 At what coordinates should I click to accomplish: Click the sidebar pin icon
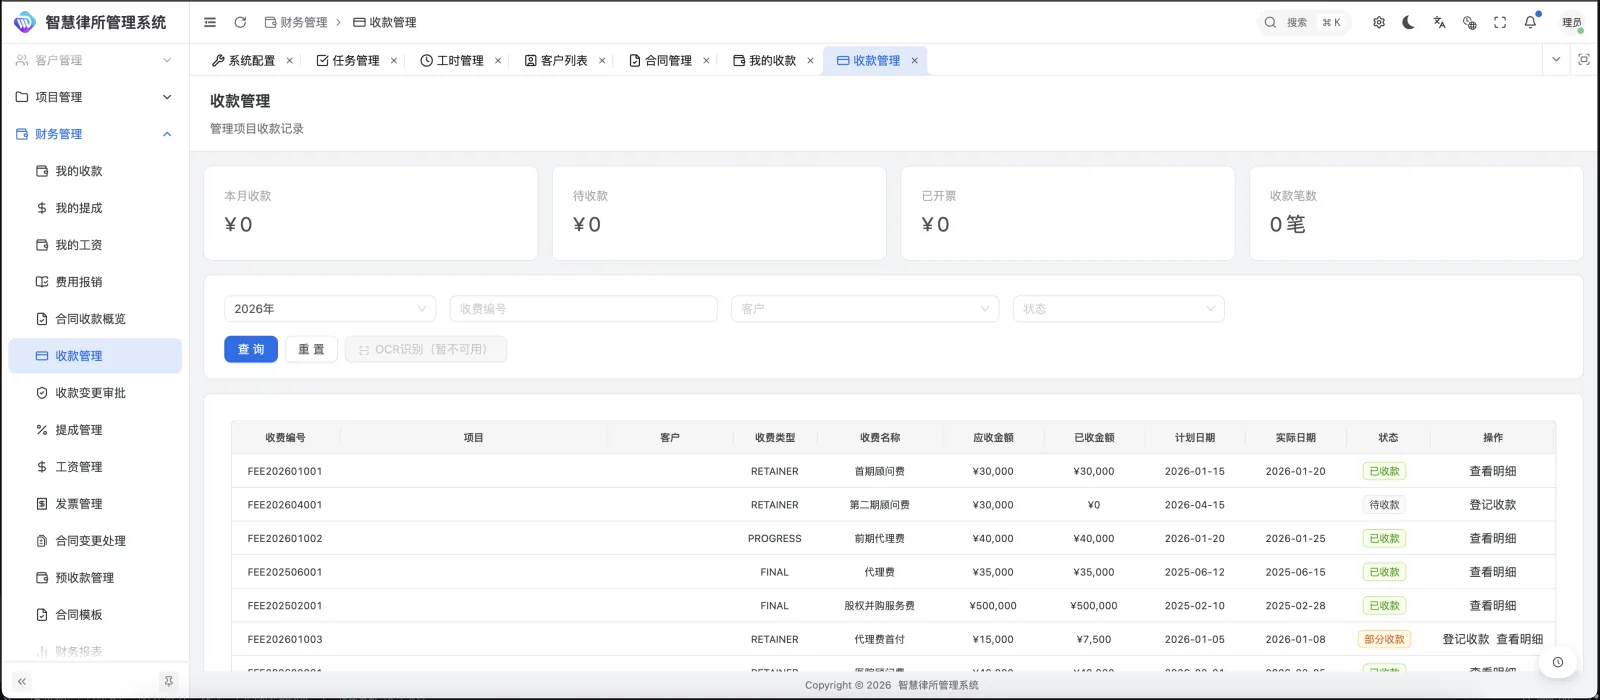coord(168,681)
